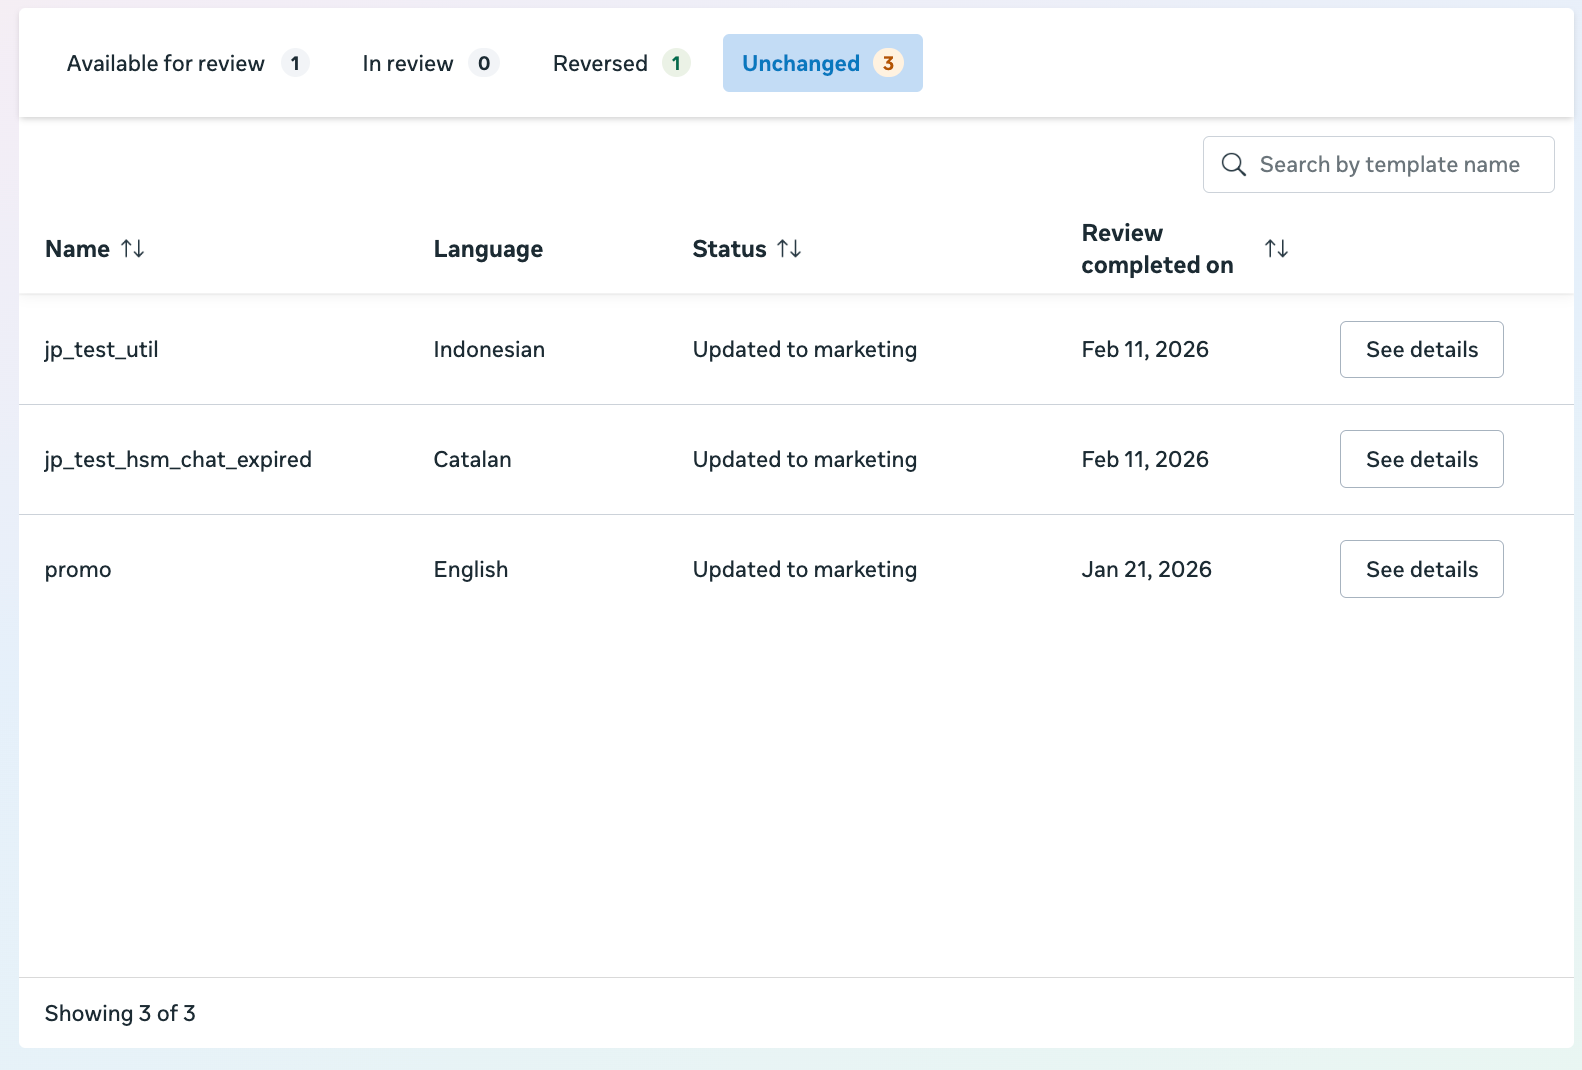Switch to Available for review tab
This screenshot has height=1070, width=1582.
point(166,63)
